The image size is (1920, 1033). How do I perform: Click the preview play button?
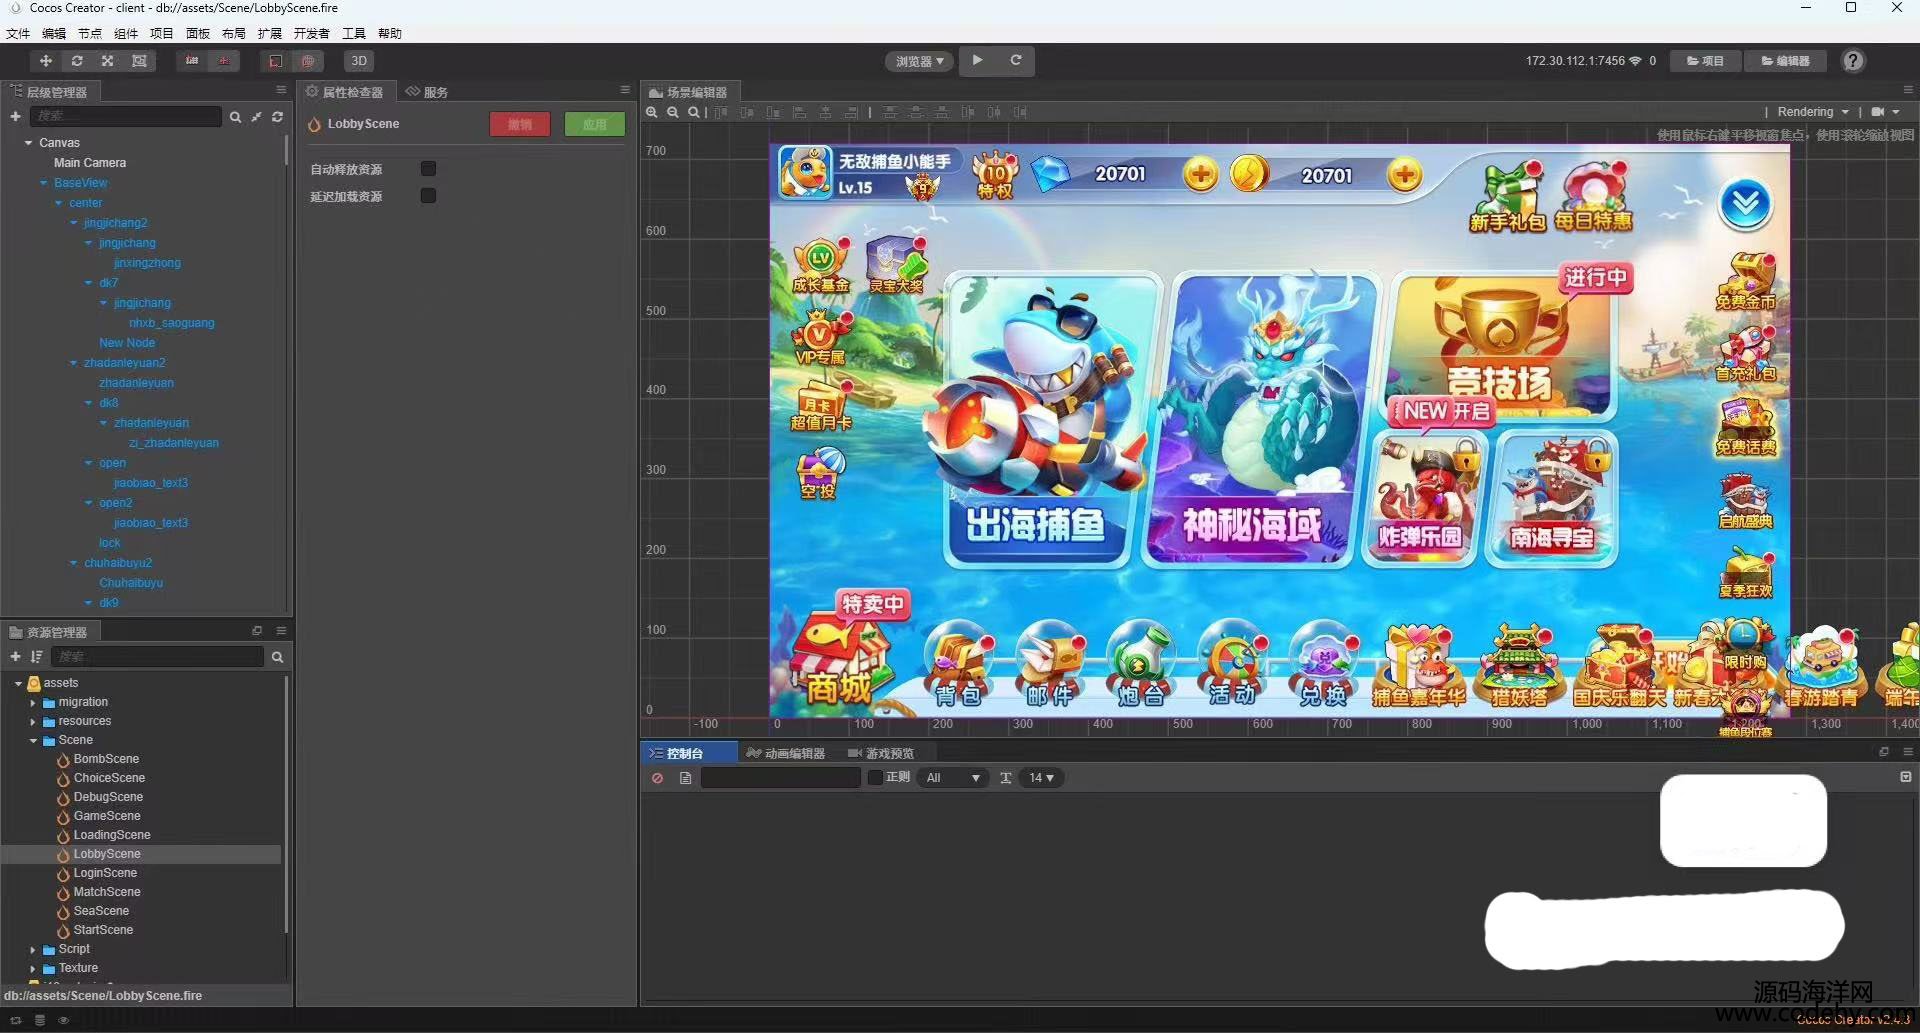977,60
